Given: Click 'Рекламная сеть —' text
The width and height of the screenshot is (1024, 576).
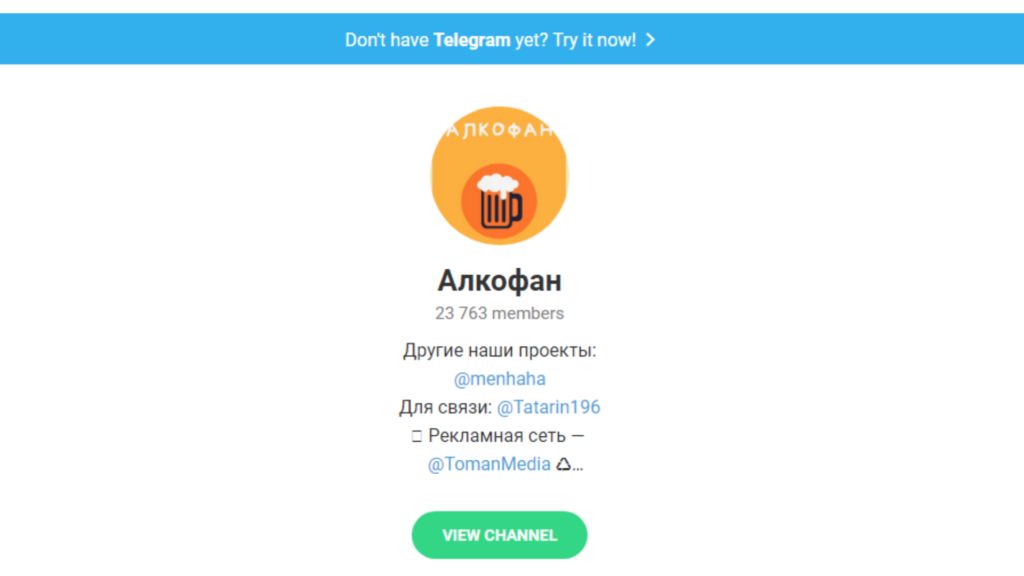Looking at the screenshot, I should (x=506, y=436).
